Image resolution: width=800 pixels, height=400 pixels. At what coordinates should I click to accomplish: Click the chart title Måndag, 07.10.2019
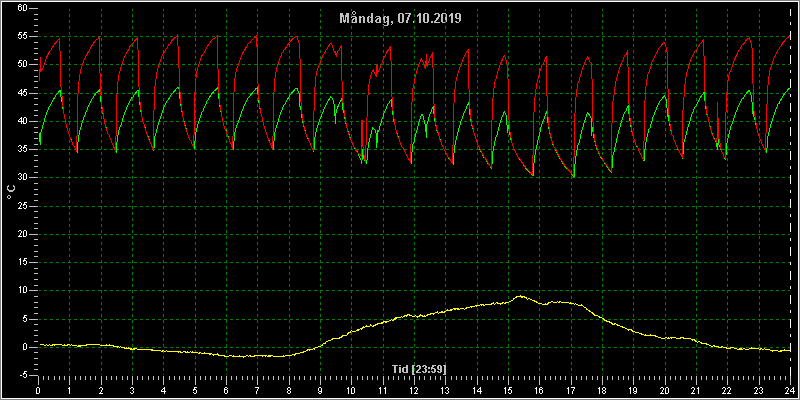click(401, 18)
